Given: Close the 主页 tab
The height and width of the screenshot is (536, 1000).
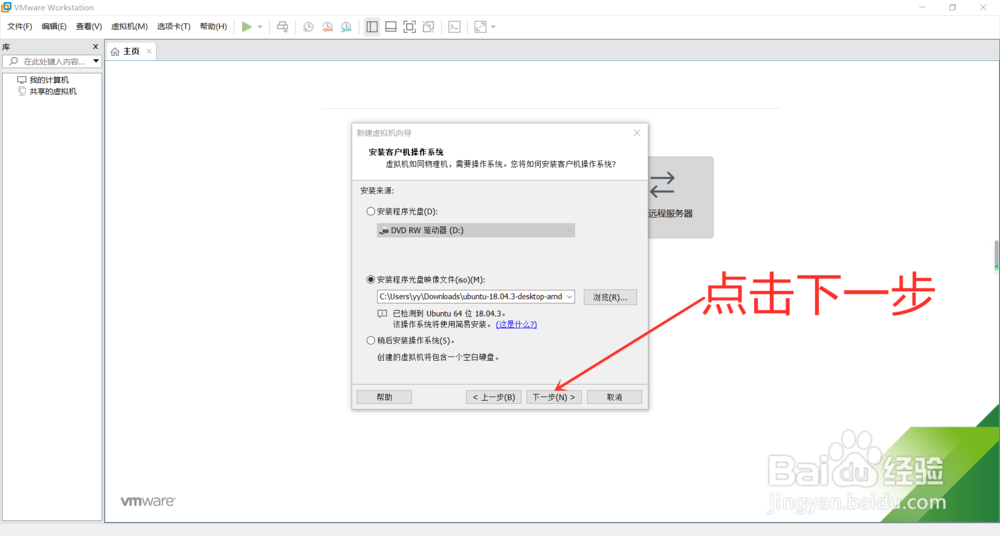Looking at the screenshot, I should coord(149,51).
